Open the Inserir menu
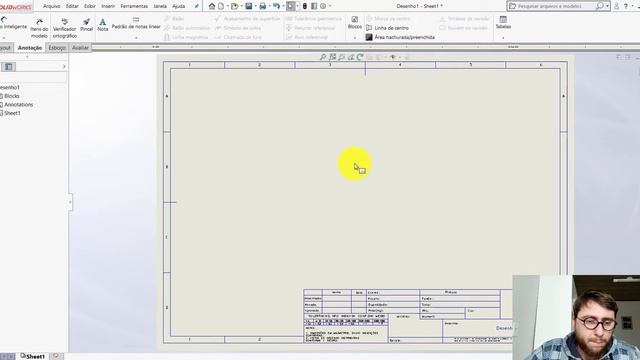640x360 pixels. pyautogui.click(x=108, y=6)
